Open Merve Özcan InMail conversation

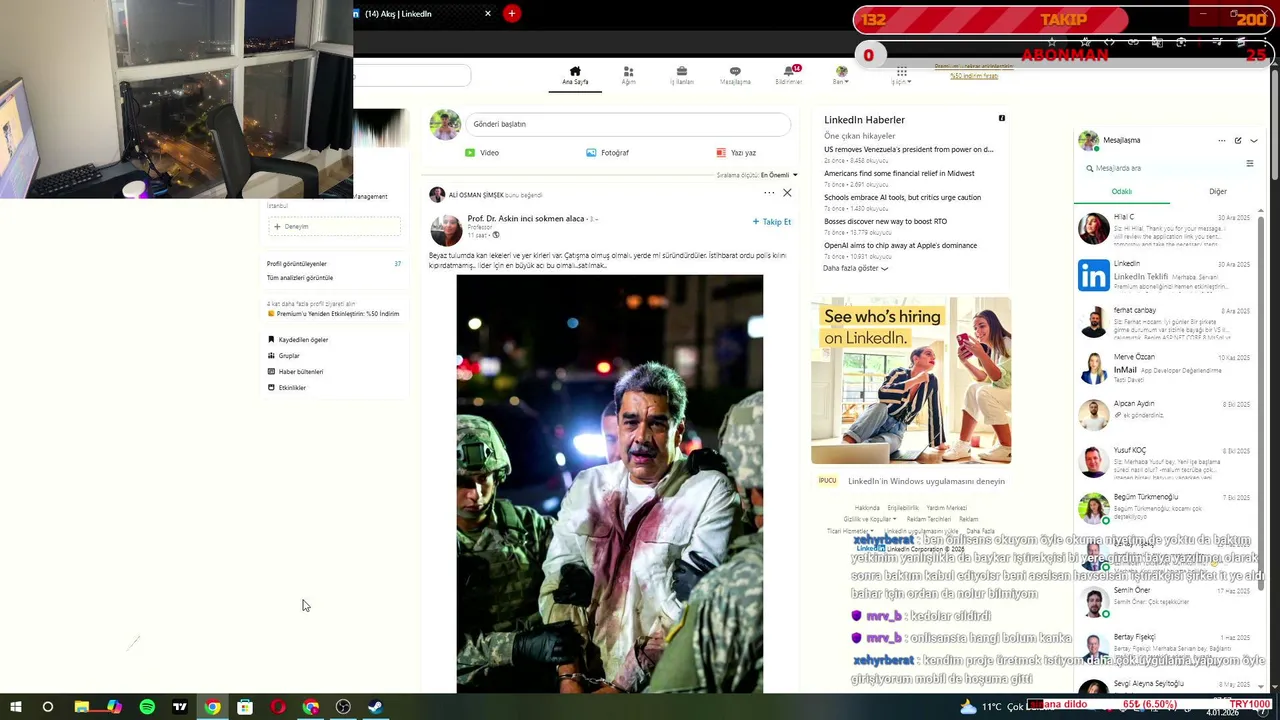(1166, 368)
